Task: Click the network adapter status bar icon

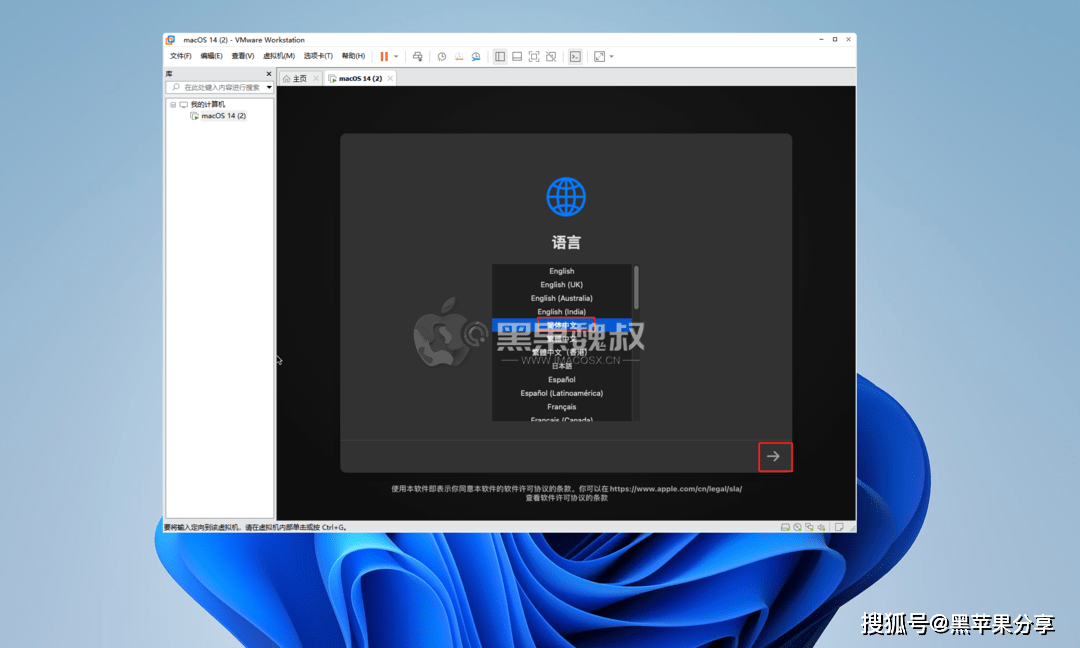Action: [809, 527]
